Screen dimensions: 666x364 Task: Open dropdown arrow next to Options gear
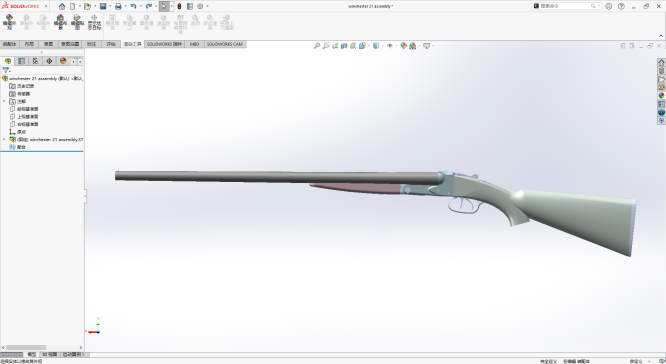click(207, 6)
